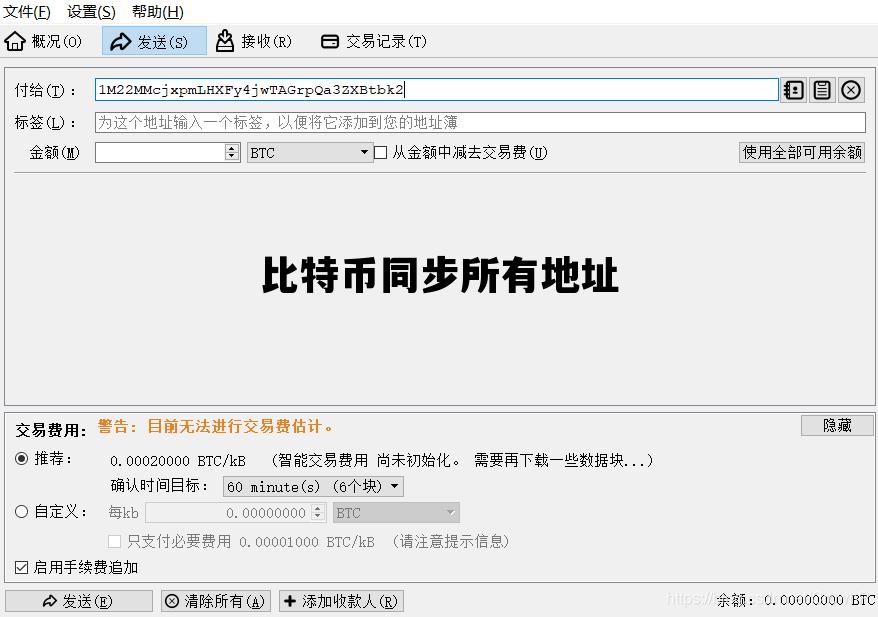Open the BTC unit dropdown next to amount
The height and width of the screenshot is (617, 878).
tap(310, 152)
